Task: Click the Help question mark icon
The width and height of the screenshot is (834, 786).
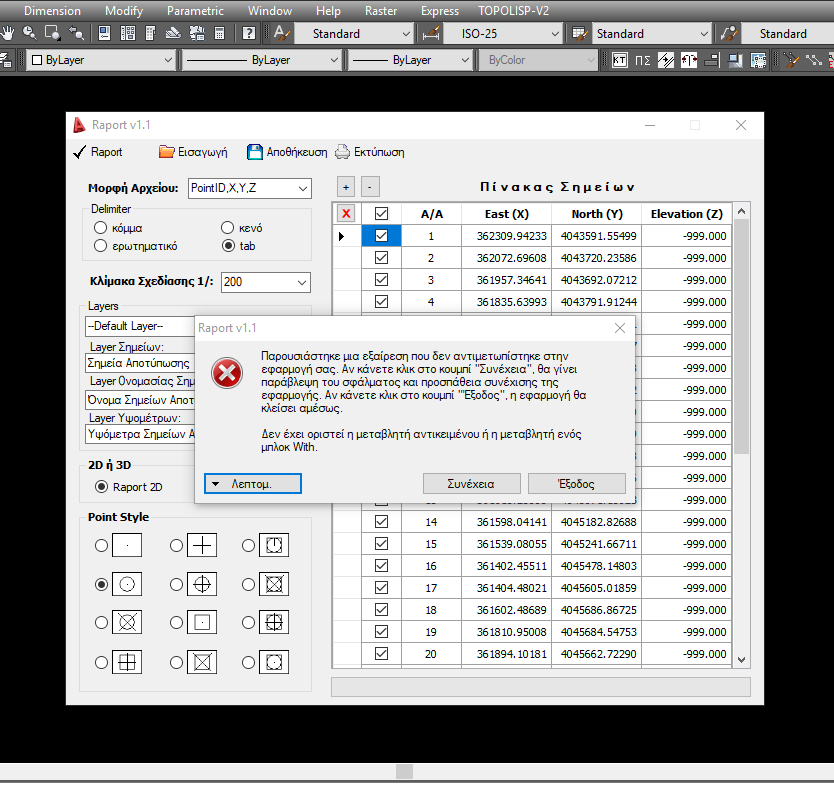Action: point(248,34)
